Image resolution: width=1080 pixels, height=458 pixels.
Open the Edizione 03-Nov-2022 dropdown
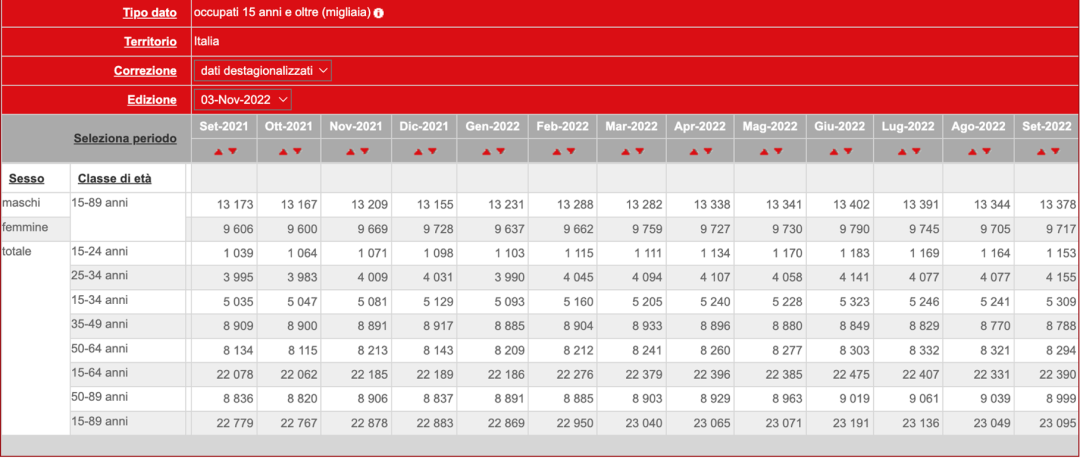click(x=243, y=100)
